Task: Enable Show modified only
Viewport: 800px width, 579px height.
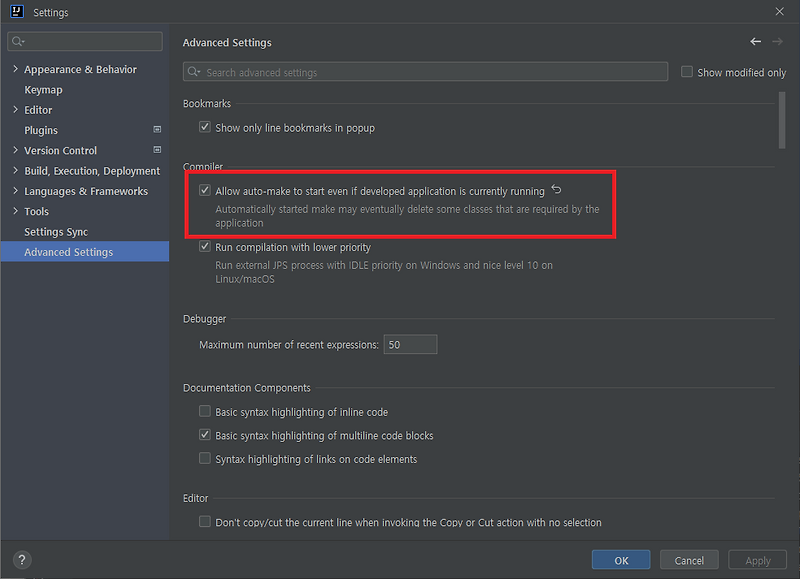Action: pyautogui.click(x=687, y=72)
